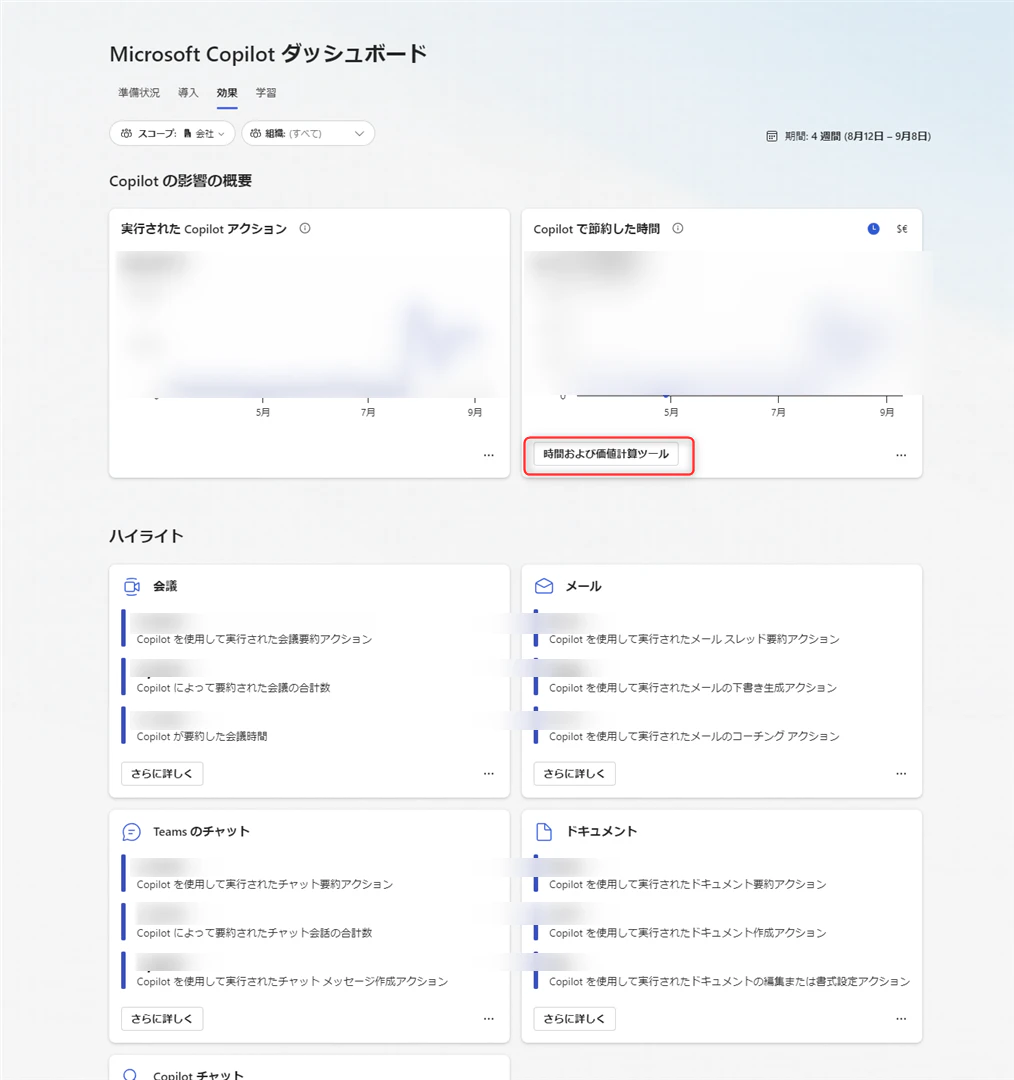Screen dimensions: 1014x1080
Task: Select チャット会話の合計数 metric text
Action: tap(254, 933)
